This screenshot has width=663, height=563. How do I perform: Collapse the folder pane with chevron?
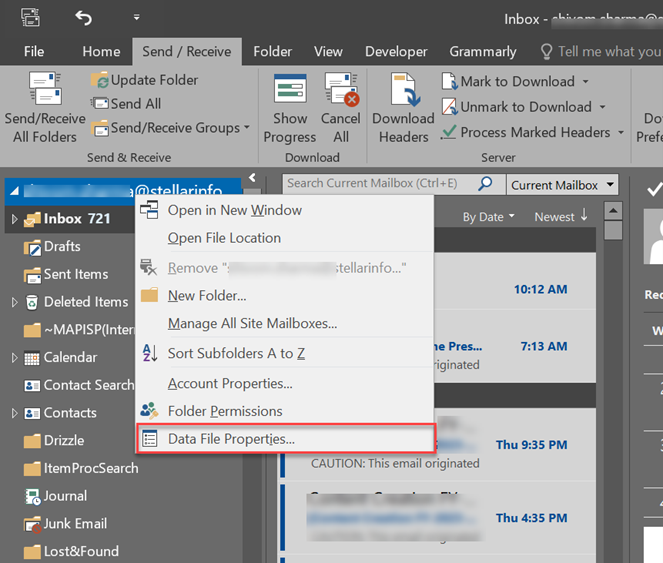click(252, 178)
